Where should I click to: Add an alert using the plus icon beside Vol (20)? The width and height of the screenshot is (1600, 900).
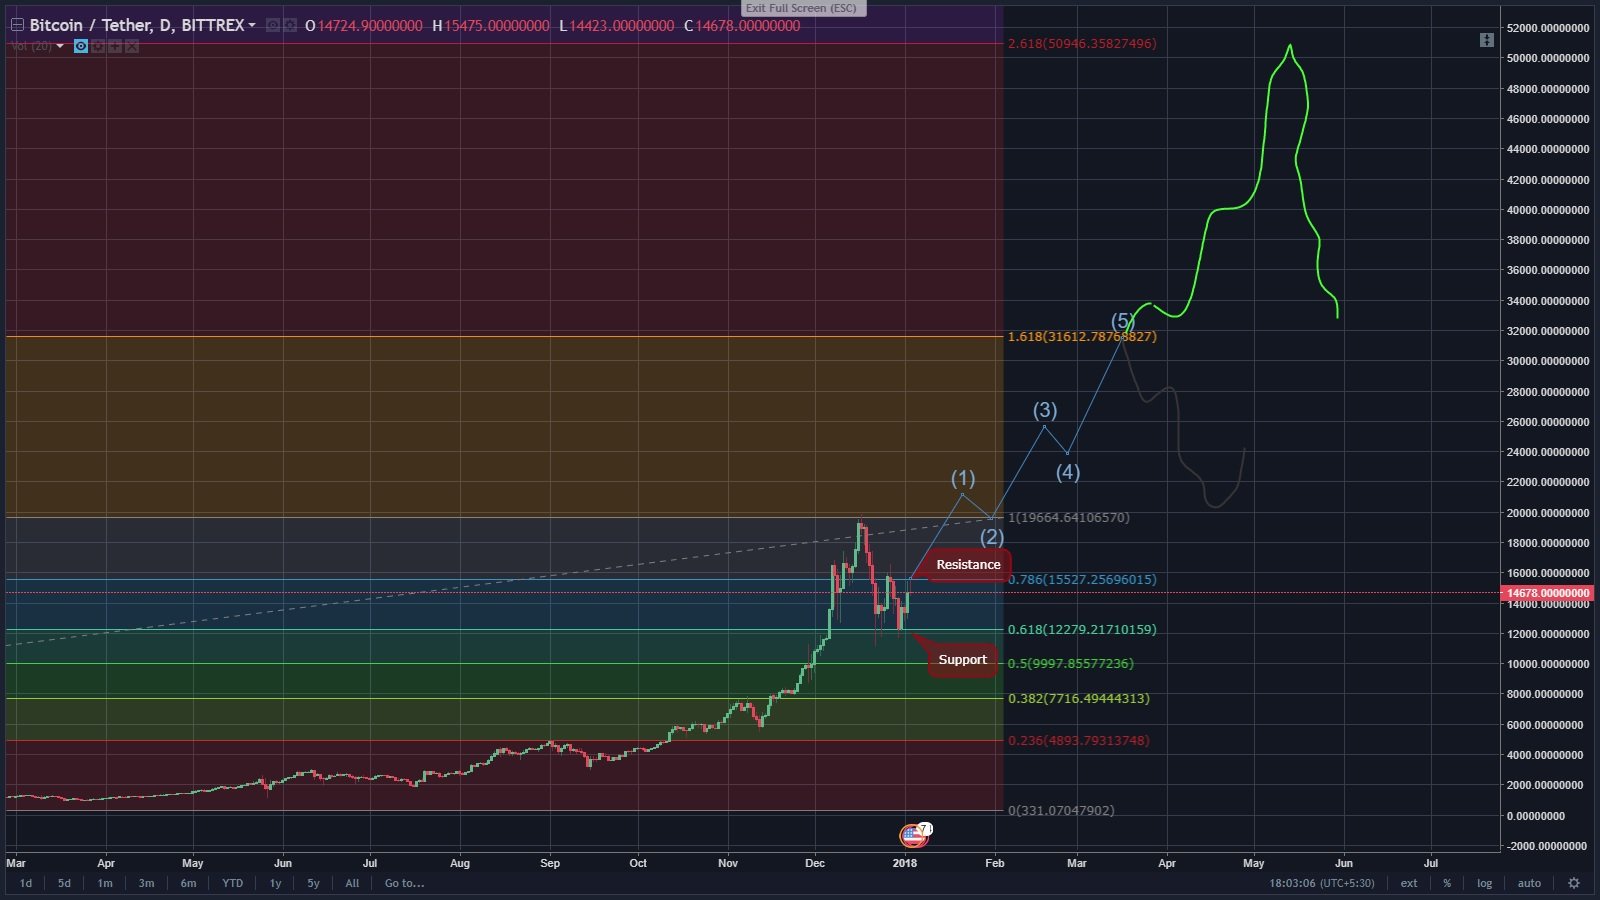pyautogui.click(x=114, y=47)
